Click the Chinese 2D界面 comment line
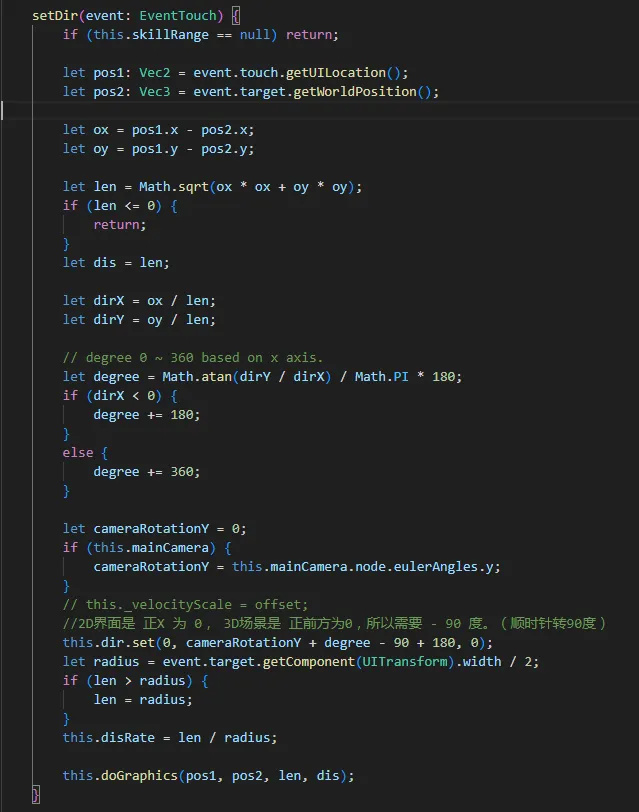 [x=334, y=624]
